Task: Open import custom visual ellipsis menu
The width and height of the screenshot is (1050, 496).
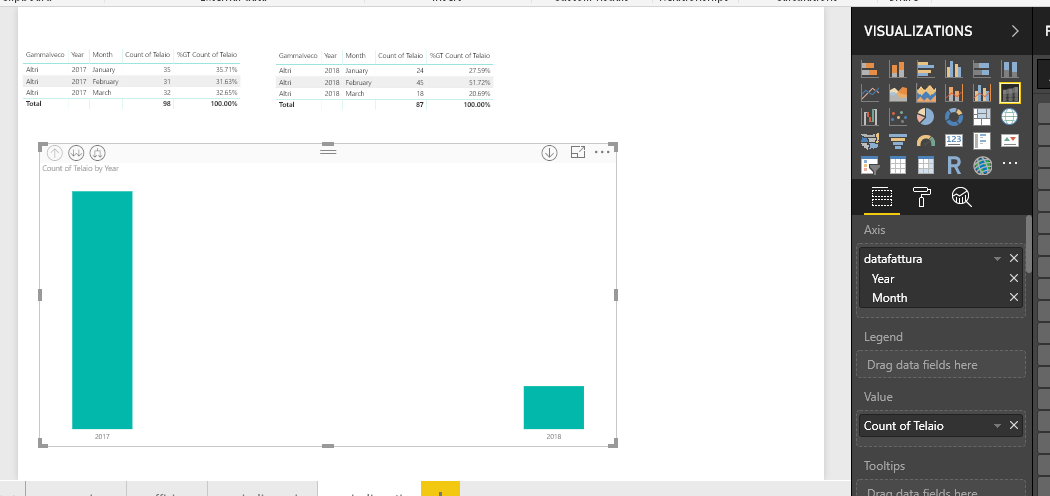Action: click(1010, 163)
